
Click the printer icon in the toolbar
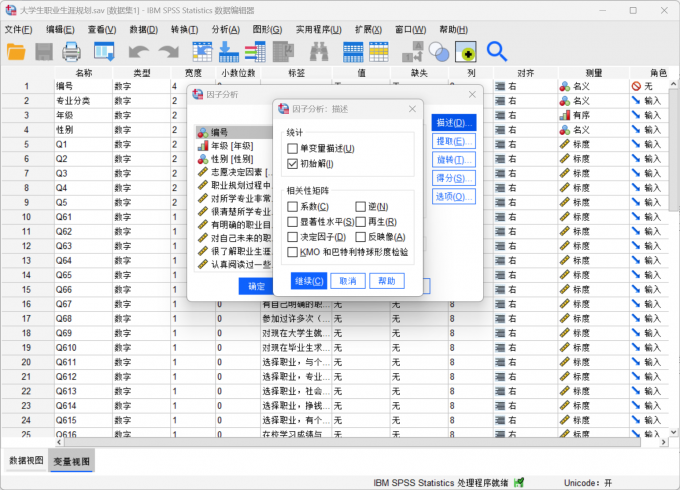(72, 51)
